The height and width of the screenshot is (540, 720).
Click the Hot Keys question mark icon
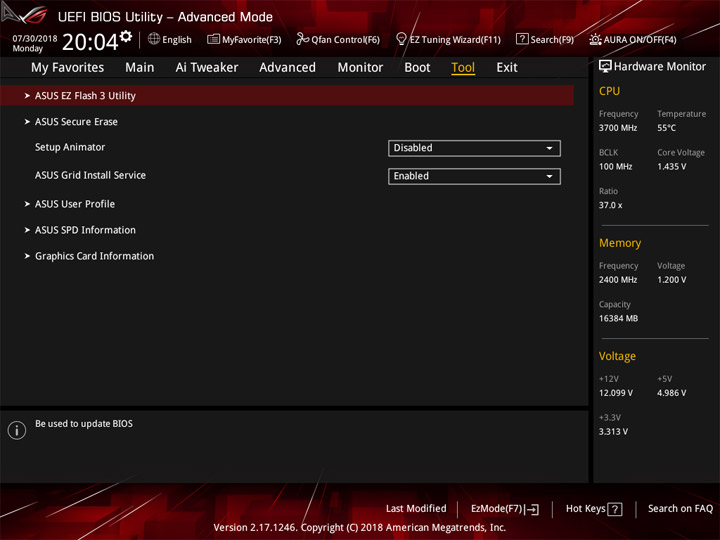pyautogui.click(x=615, y=509)
